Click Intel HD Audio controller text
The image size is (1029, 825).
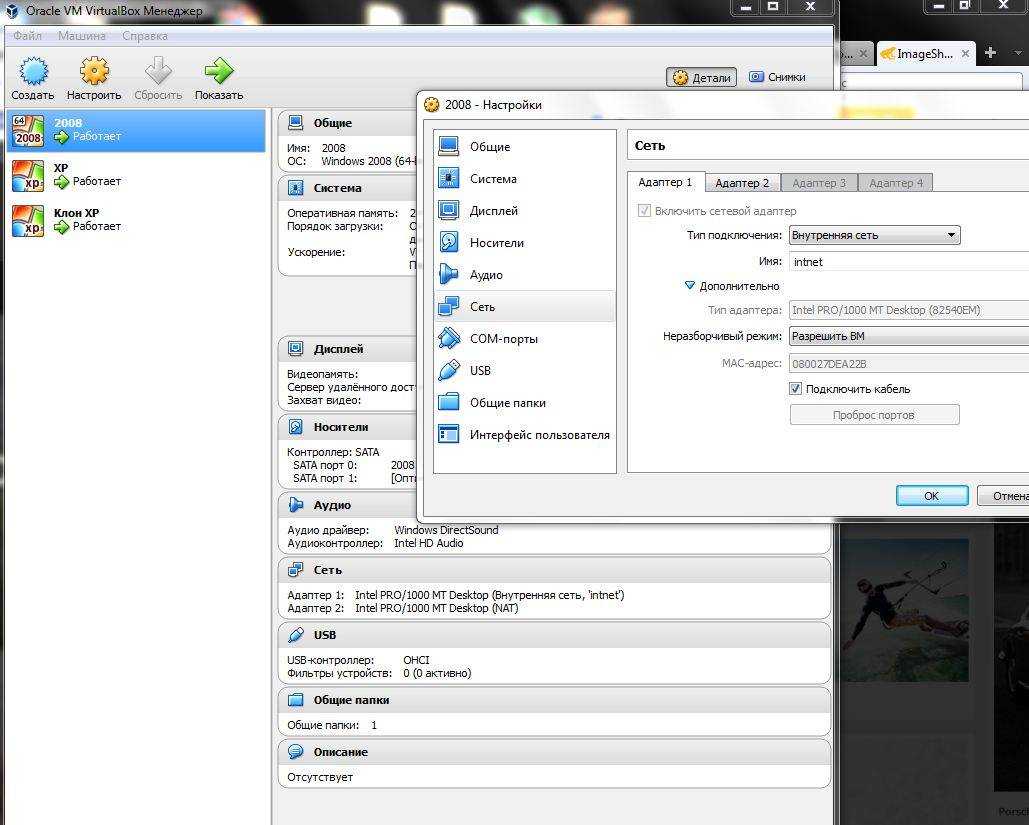[429, 543]
